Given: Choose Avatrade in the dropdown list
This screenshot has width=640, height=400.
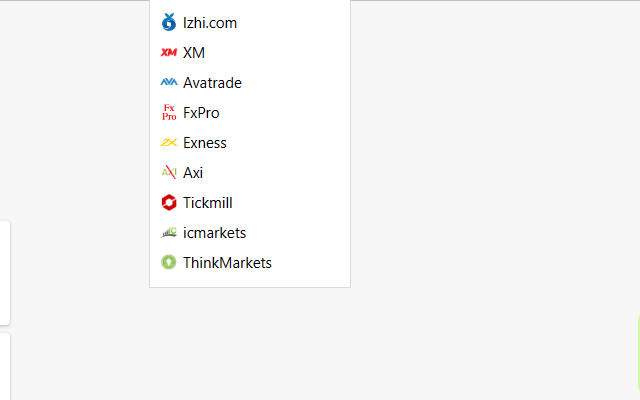Looking at the screenshot, I should [212, 83].
